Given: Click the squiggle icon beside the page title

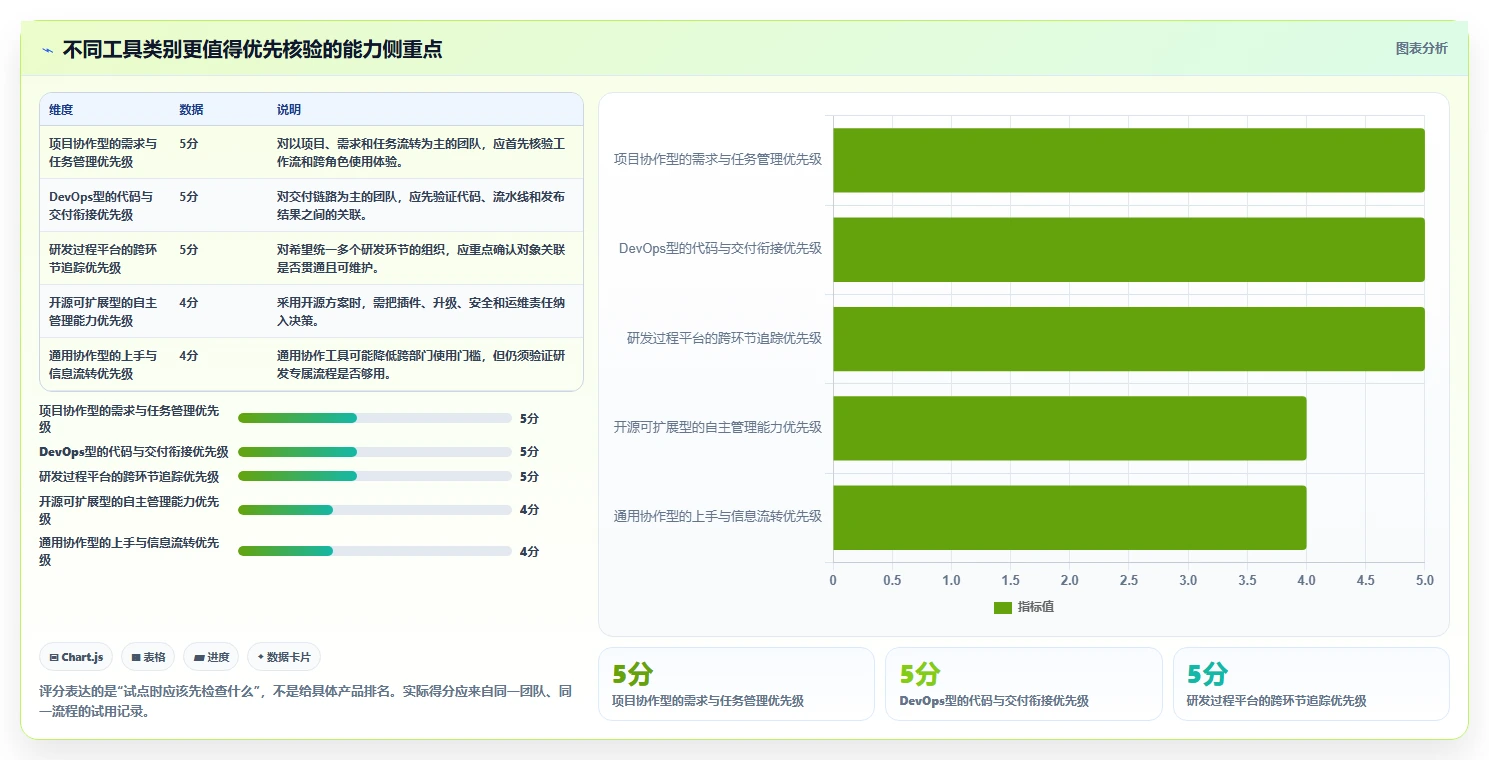Looking at the screenshot, I should pyautogui.click(x=48, y=50).
